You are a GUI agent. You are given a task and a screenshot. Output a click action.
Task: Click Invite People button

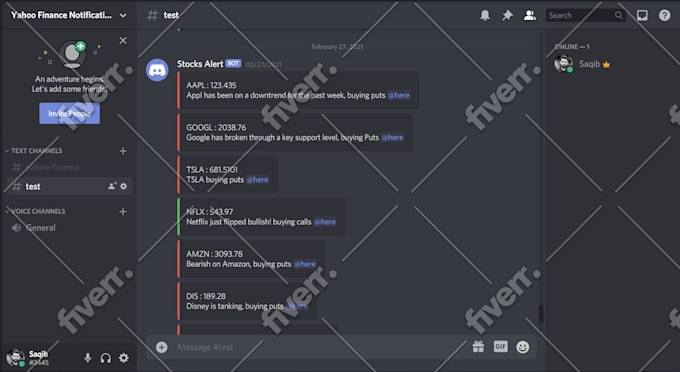[x=69, y=114]
